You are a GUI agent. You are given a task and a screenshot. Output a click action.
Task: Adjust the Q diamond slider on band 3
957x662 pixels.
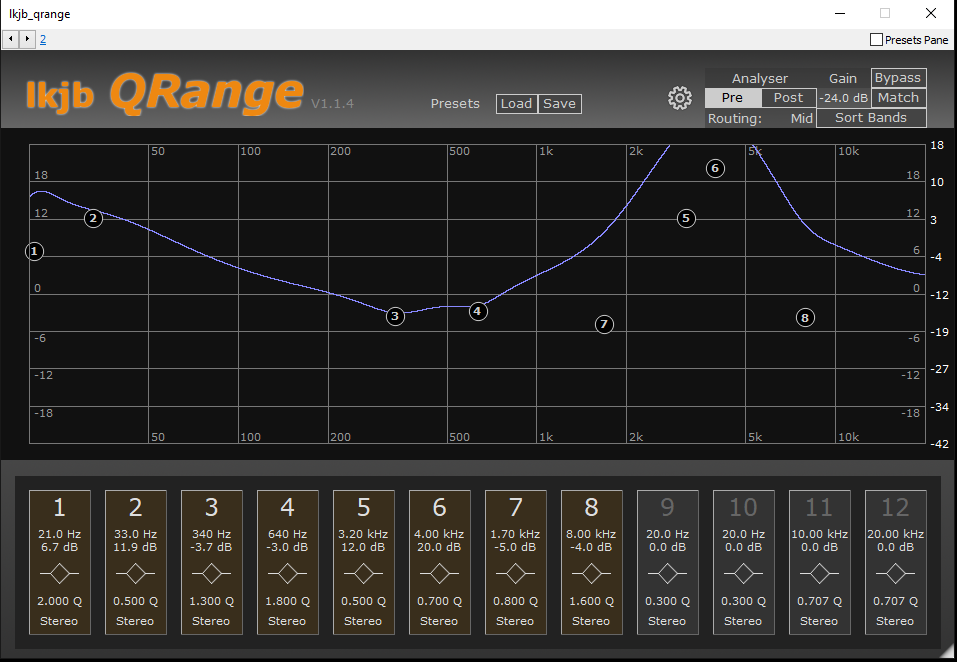(x=211, y=575)
